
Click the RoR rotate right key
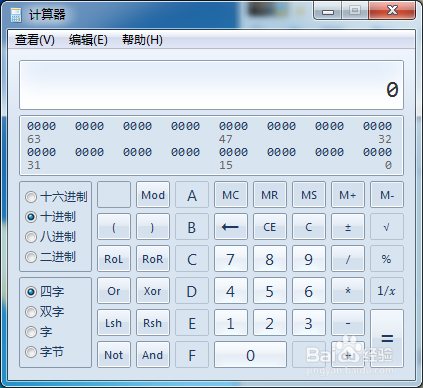[153, 259]
